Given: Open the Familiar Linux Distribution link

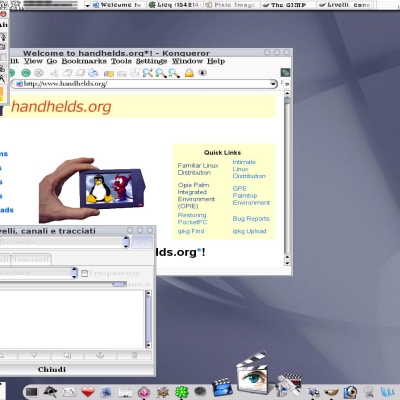Looking at the screenshot, I should click(198, 169).
